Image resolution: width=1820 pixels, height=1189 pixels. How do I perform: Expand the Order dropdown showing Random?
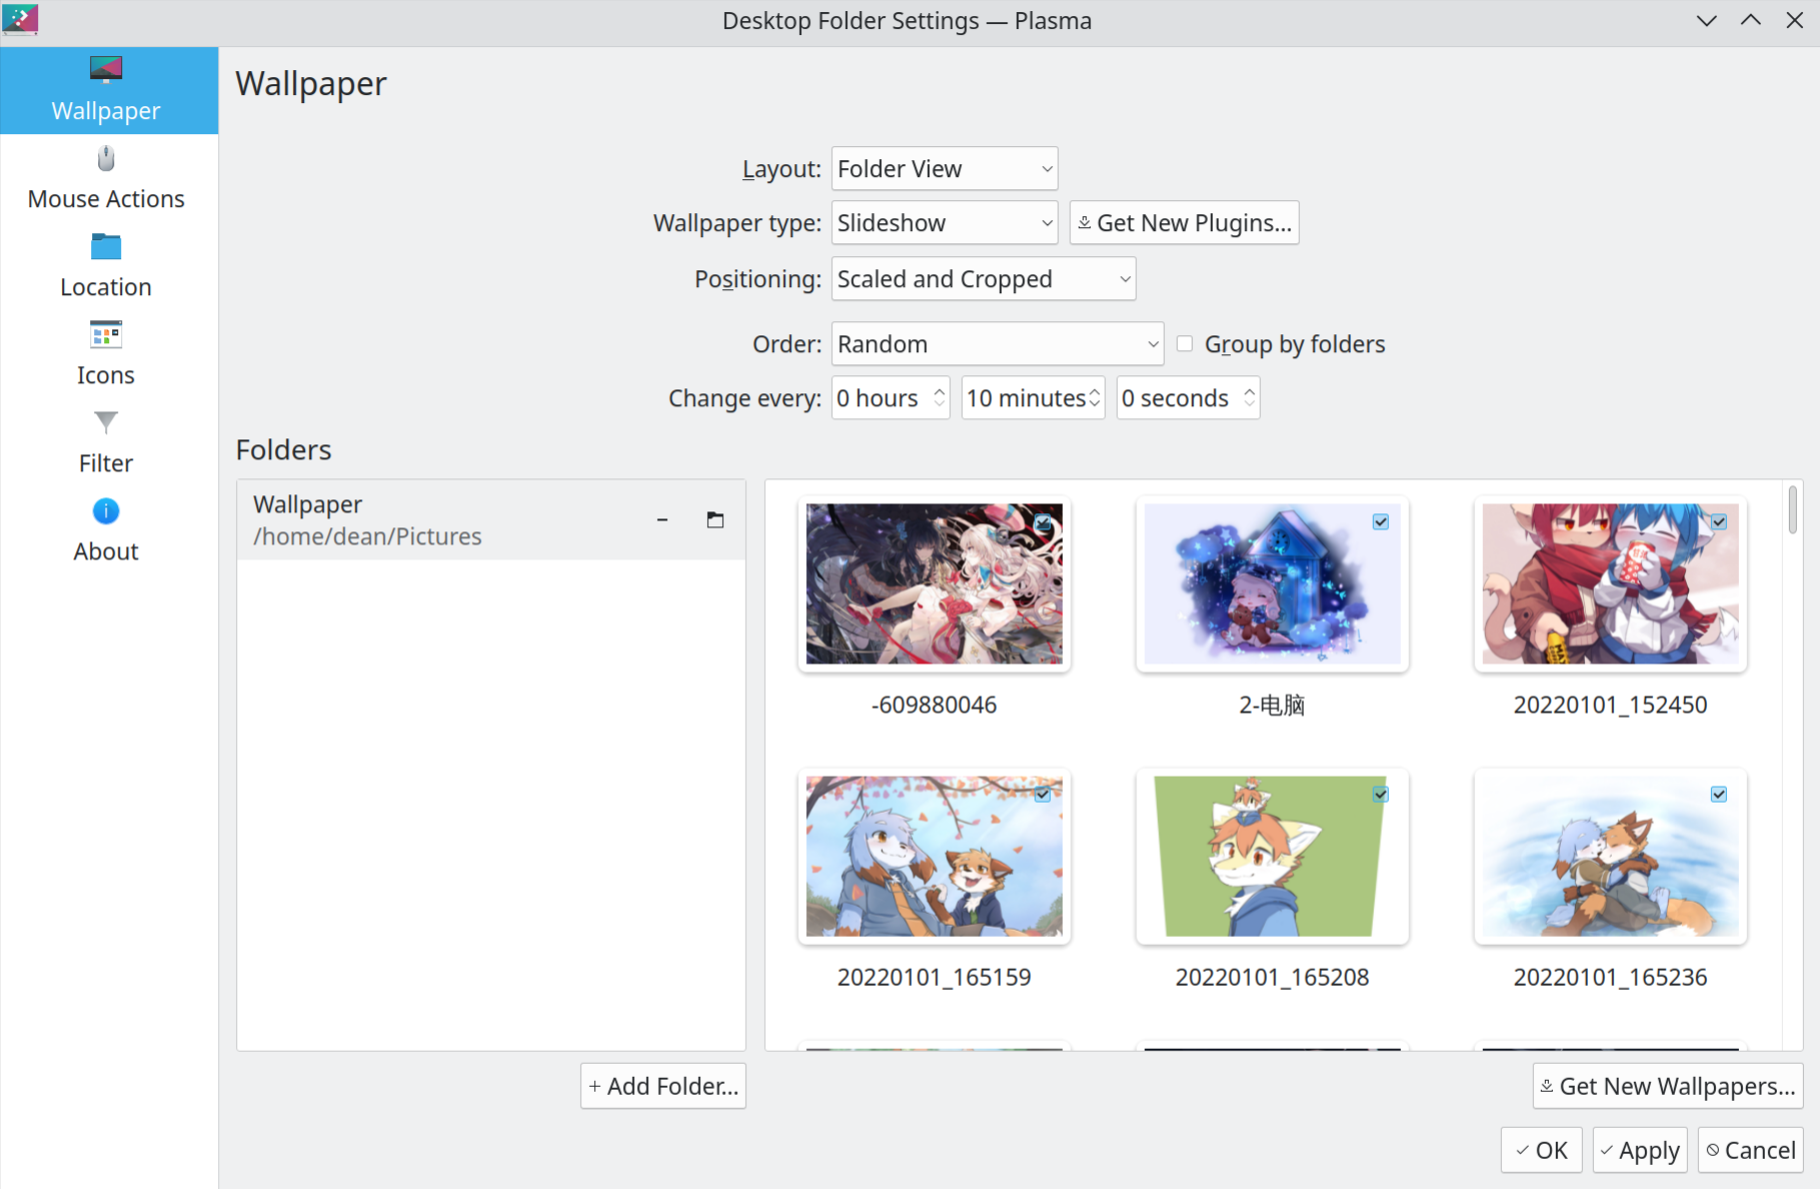coord(997,344)
